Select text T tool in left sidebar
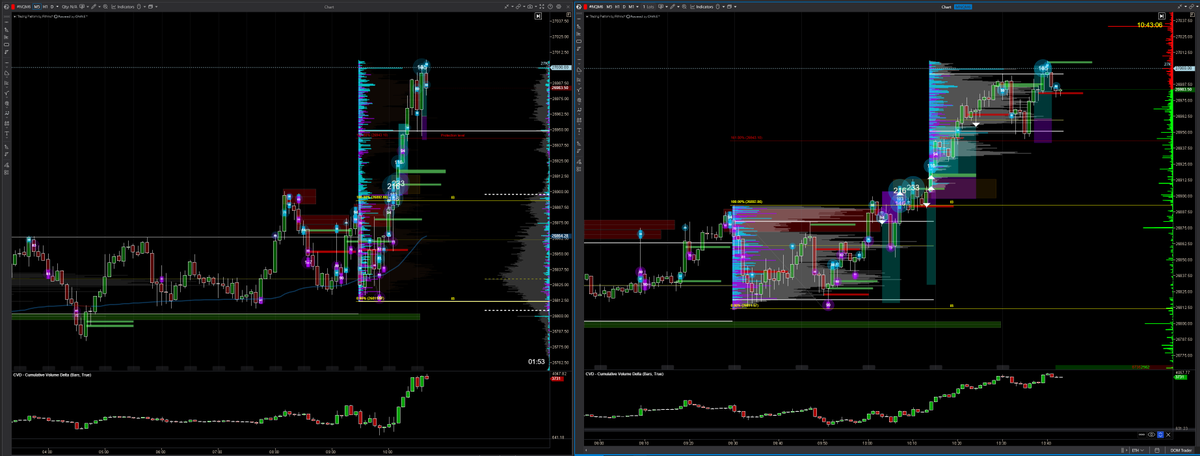Screen dimensions: 1200x456 click(6, 133)
